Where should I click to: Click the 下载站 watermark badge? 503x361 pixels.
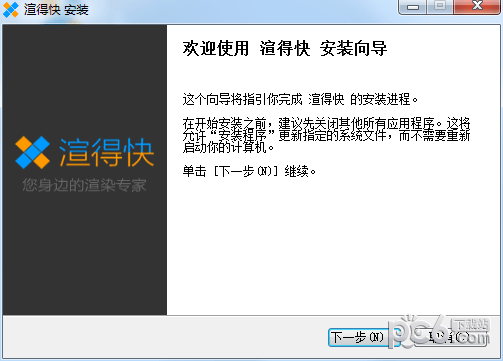tap(471, 324)
